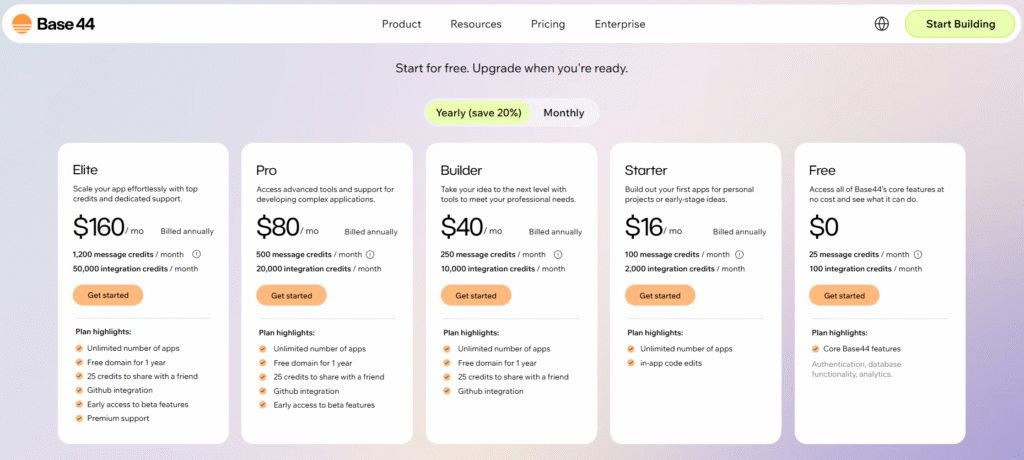Screen dimensions: 1024x460
Task: Switch billing to Yearly (save 20%)
Action: 479,113
